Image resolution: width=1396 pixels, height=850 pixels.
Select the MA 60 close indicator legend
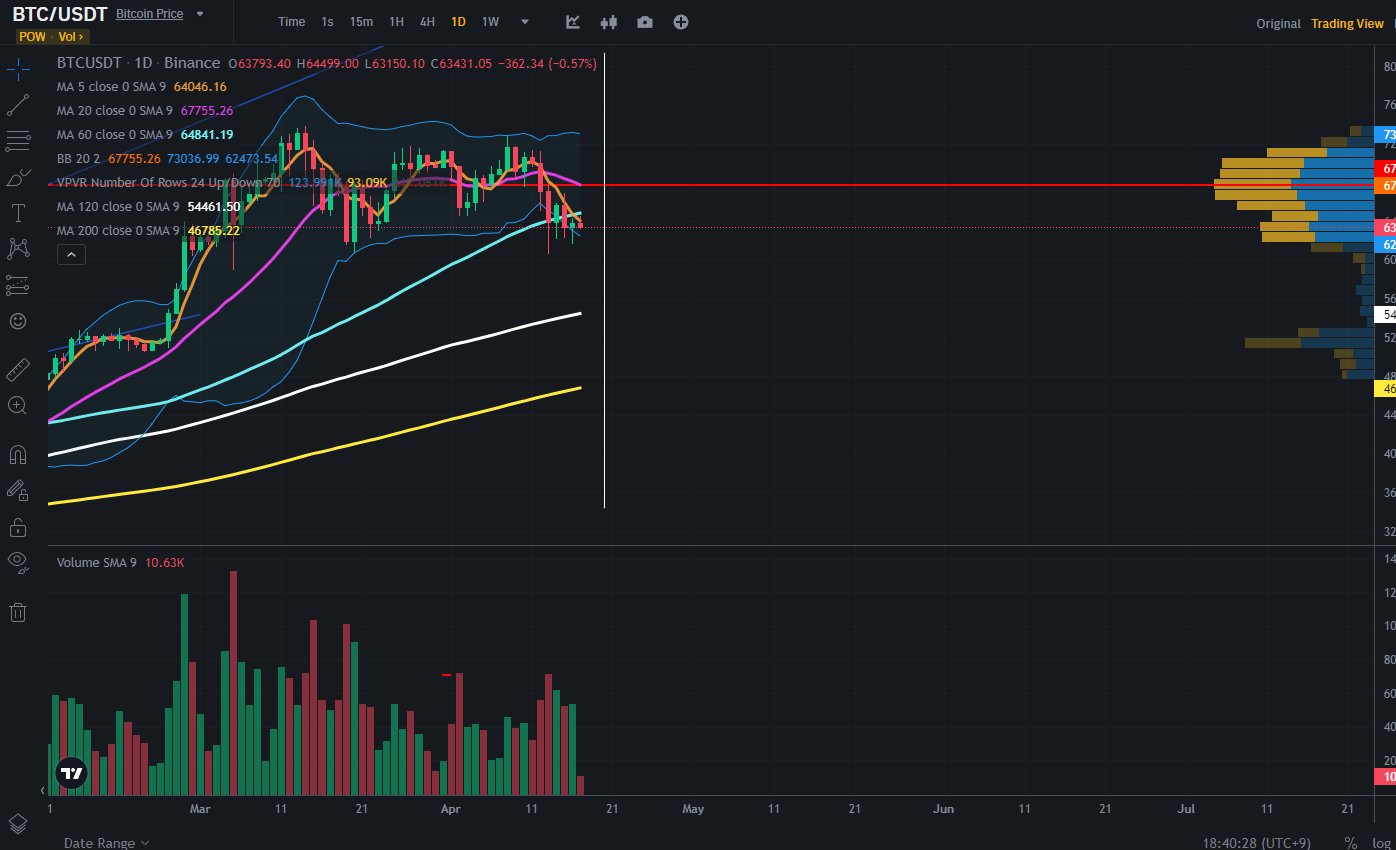pyautogui.click(x=145, y=135)
